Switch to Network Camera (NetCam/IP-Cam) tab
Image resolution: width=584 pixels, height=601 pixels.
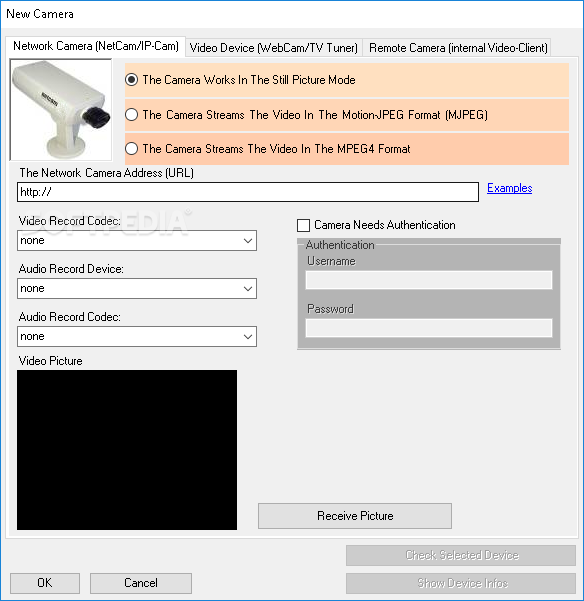click(96, 46)
